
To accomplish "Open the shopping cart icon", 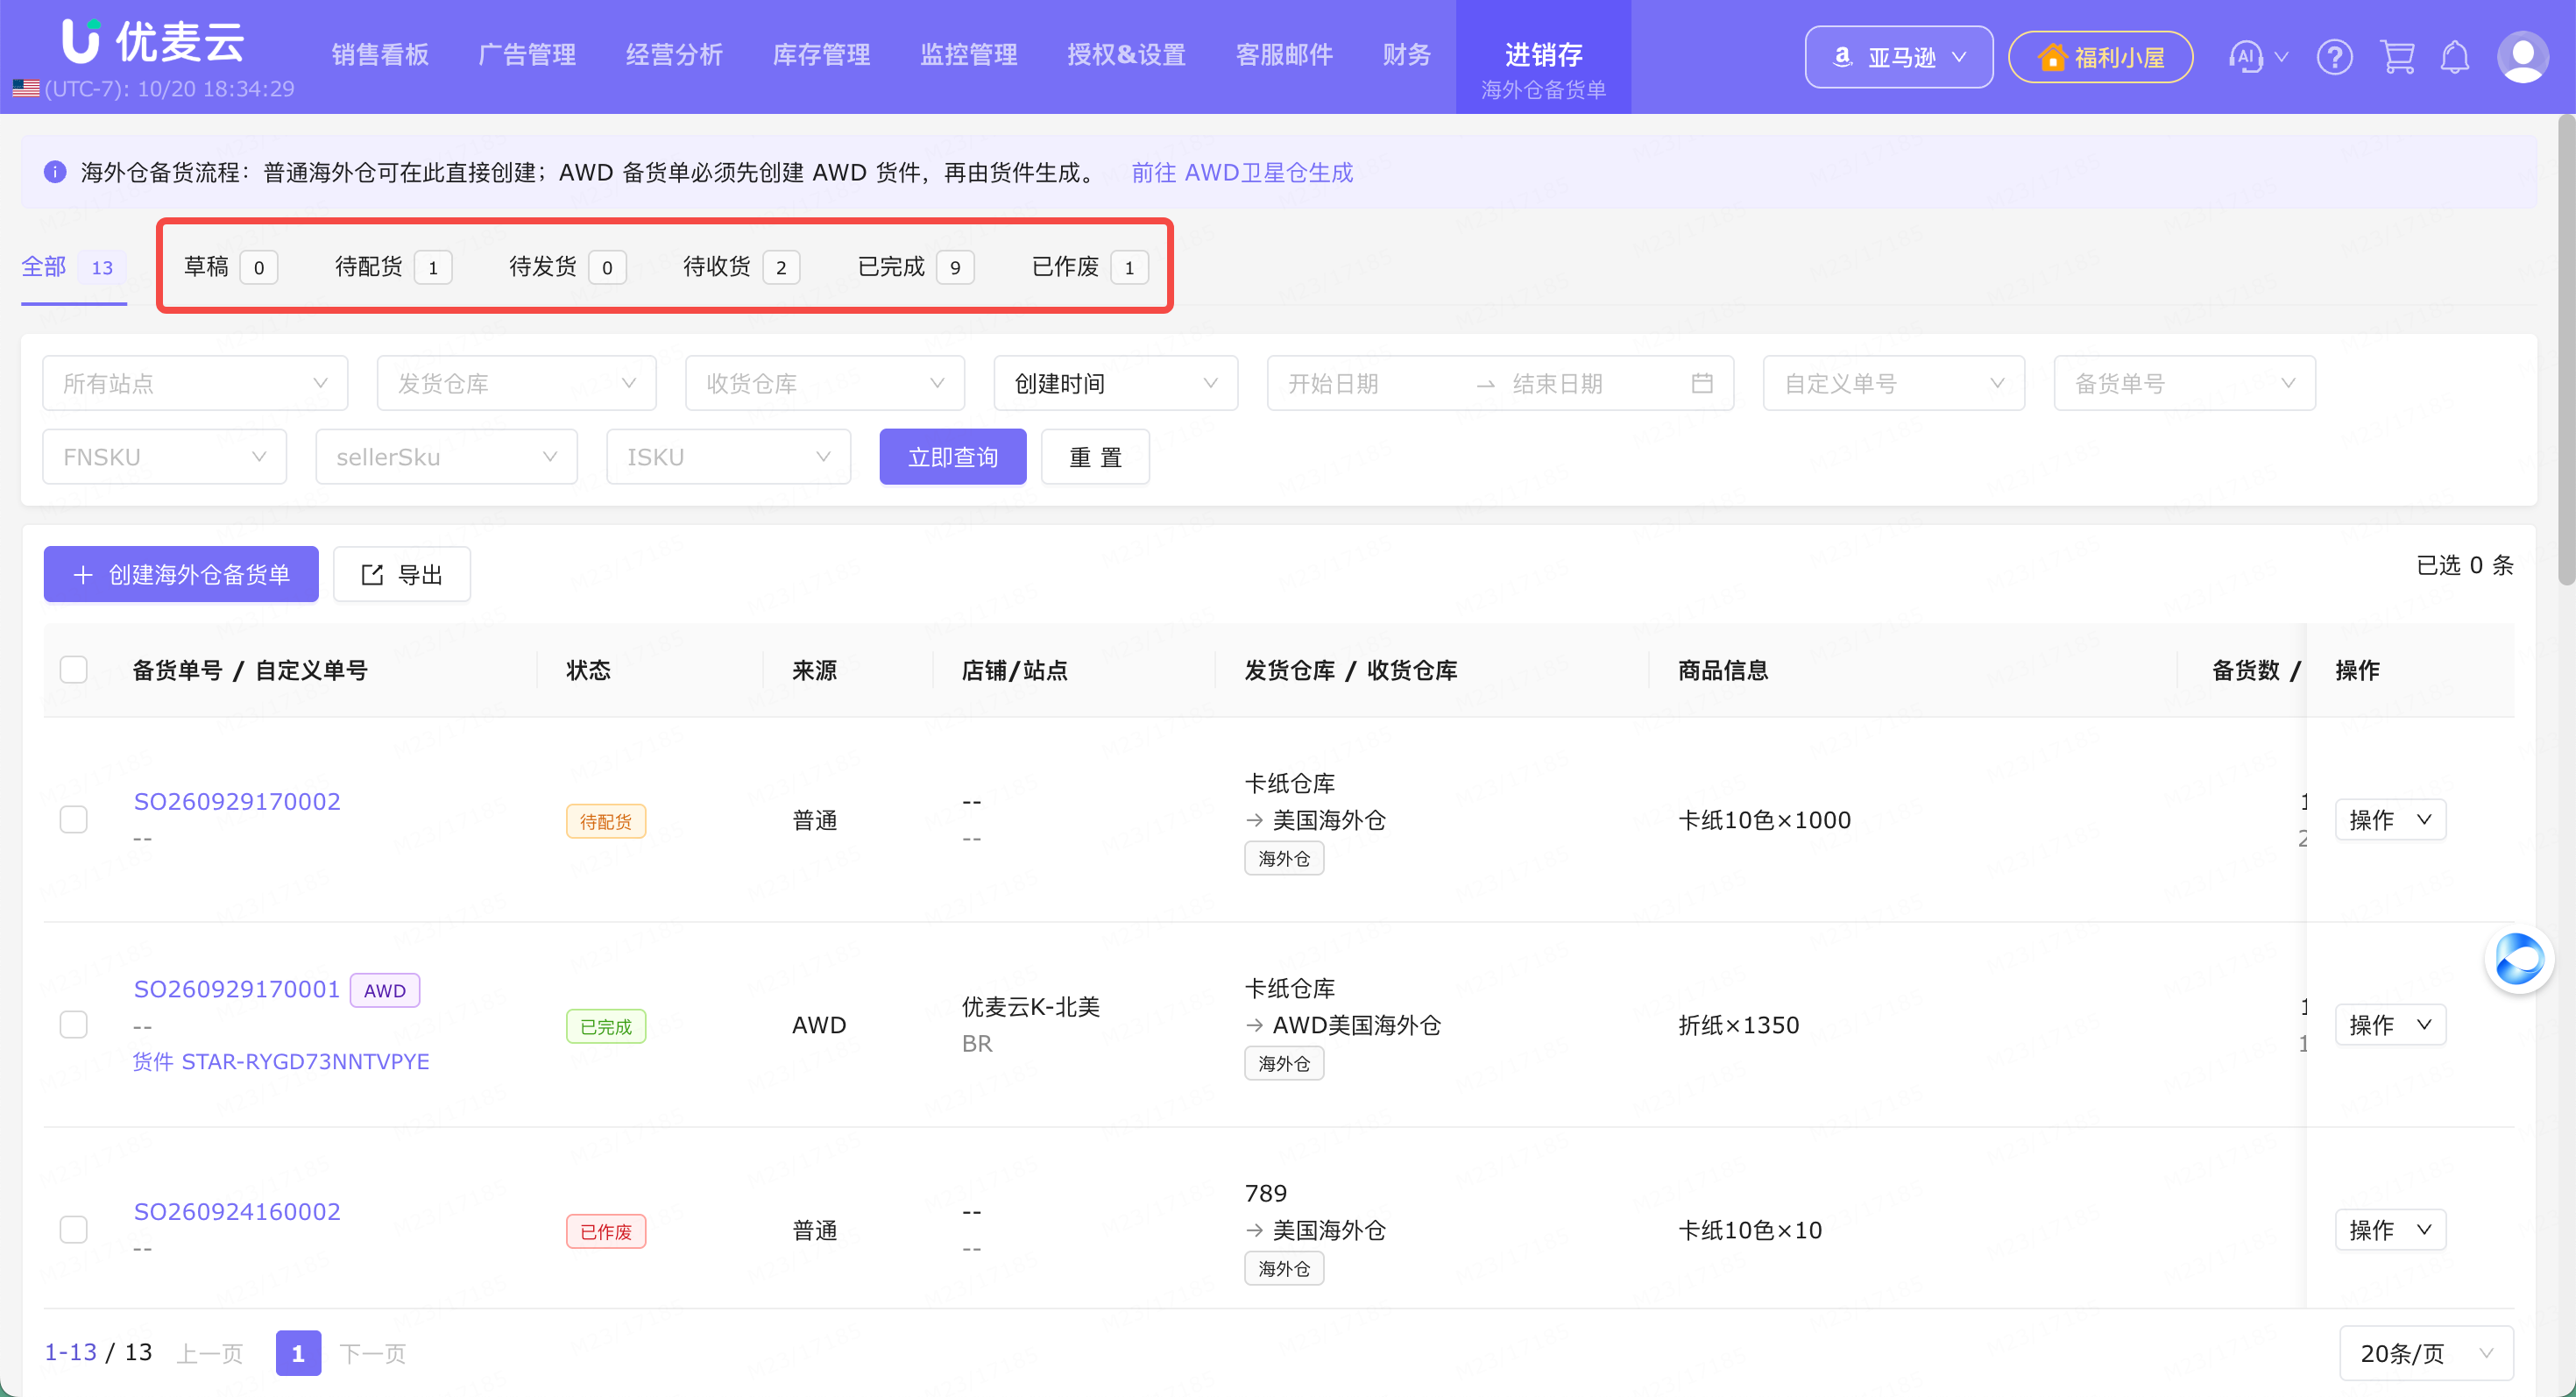I will tap(2397, 57).
